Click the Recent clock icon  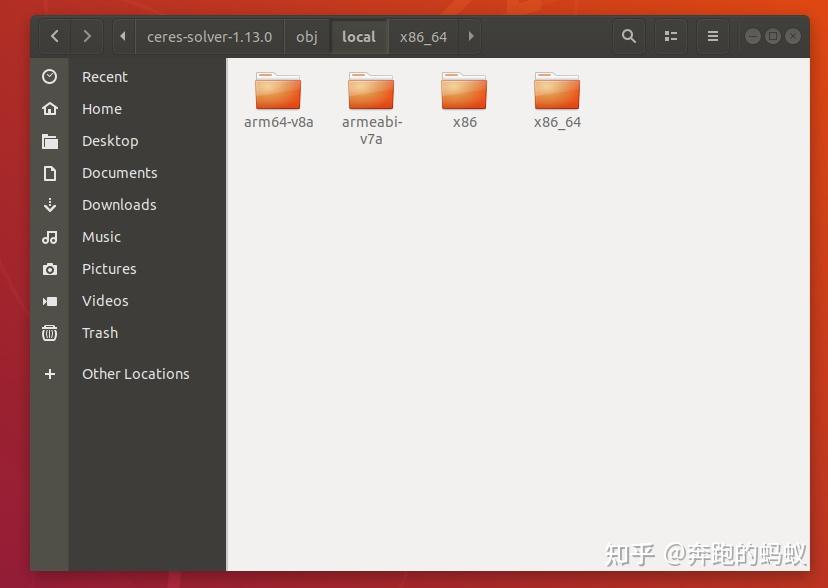click(x=50, y=77)
